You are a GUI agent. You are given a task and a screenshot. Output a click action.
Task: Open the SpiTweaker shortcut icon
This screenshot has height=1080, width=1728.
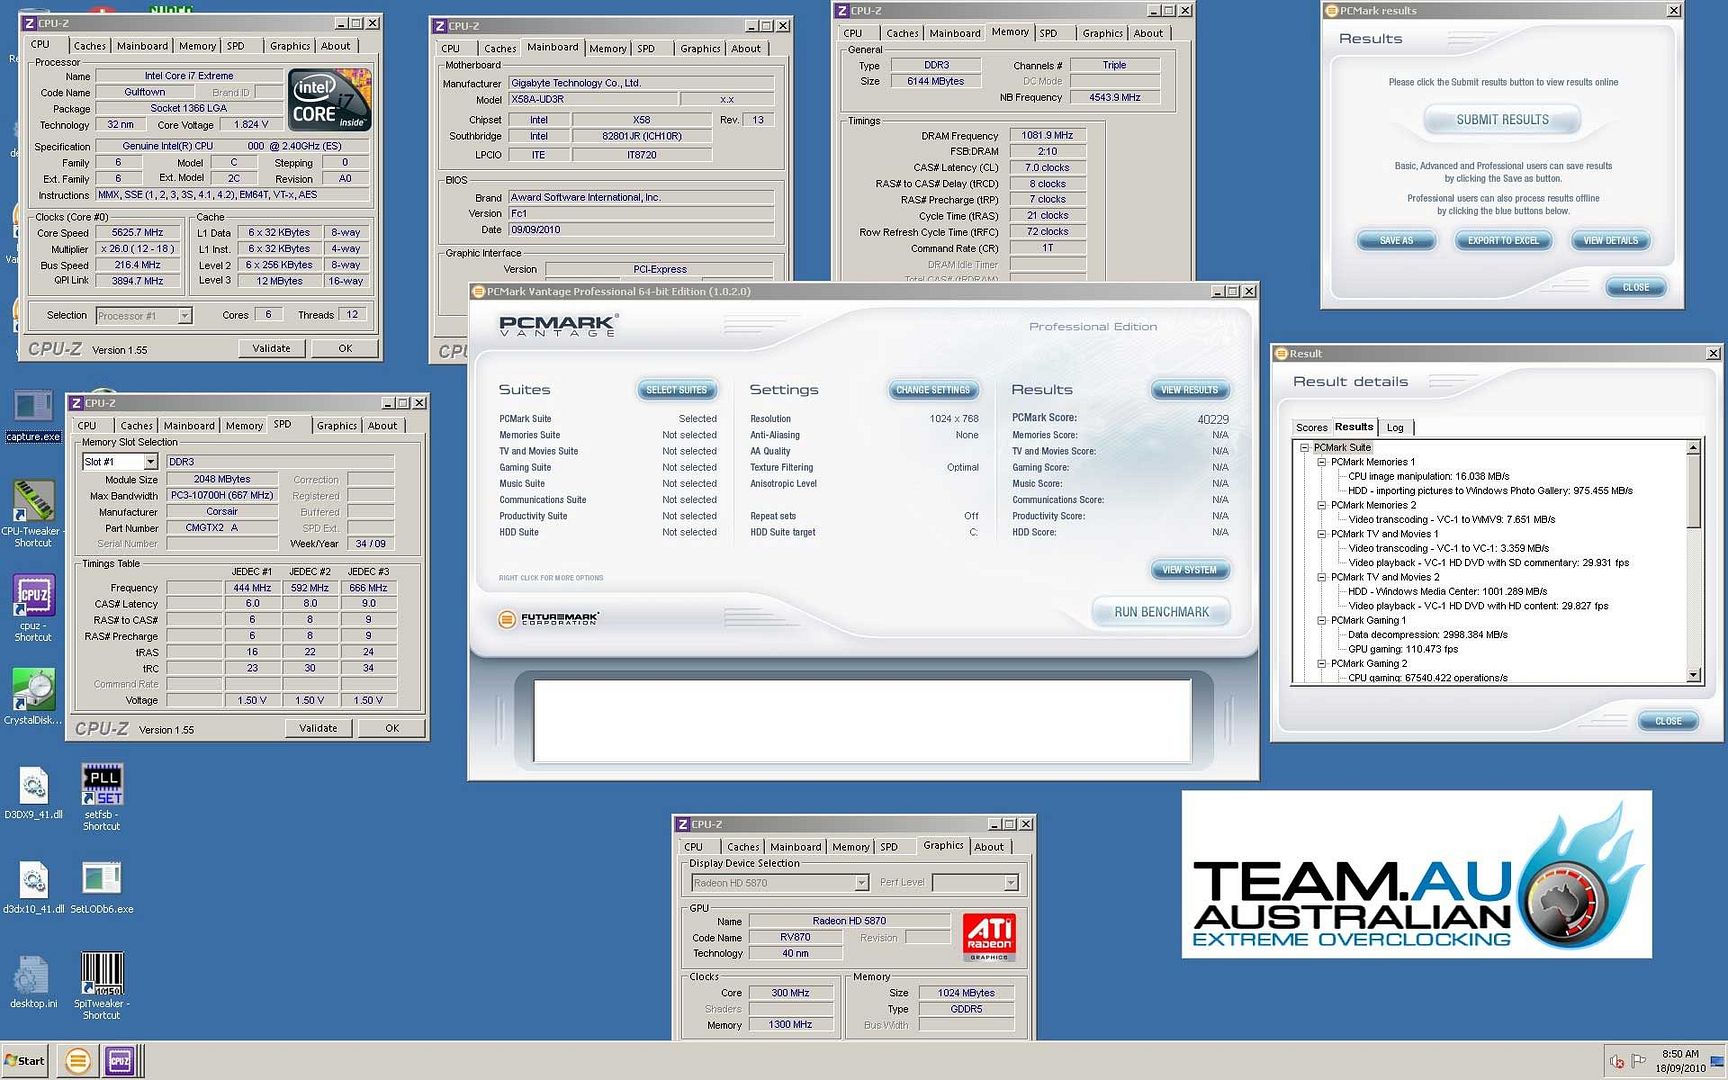[101, 972]
